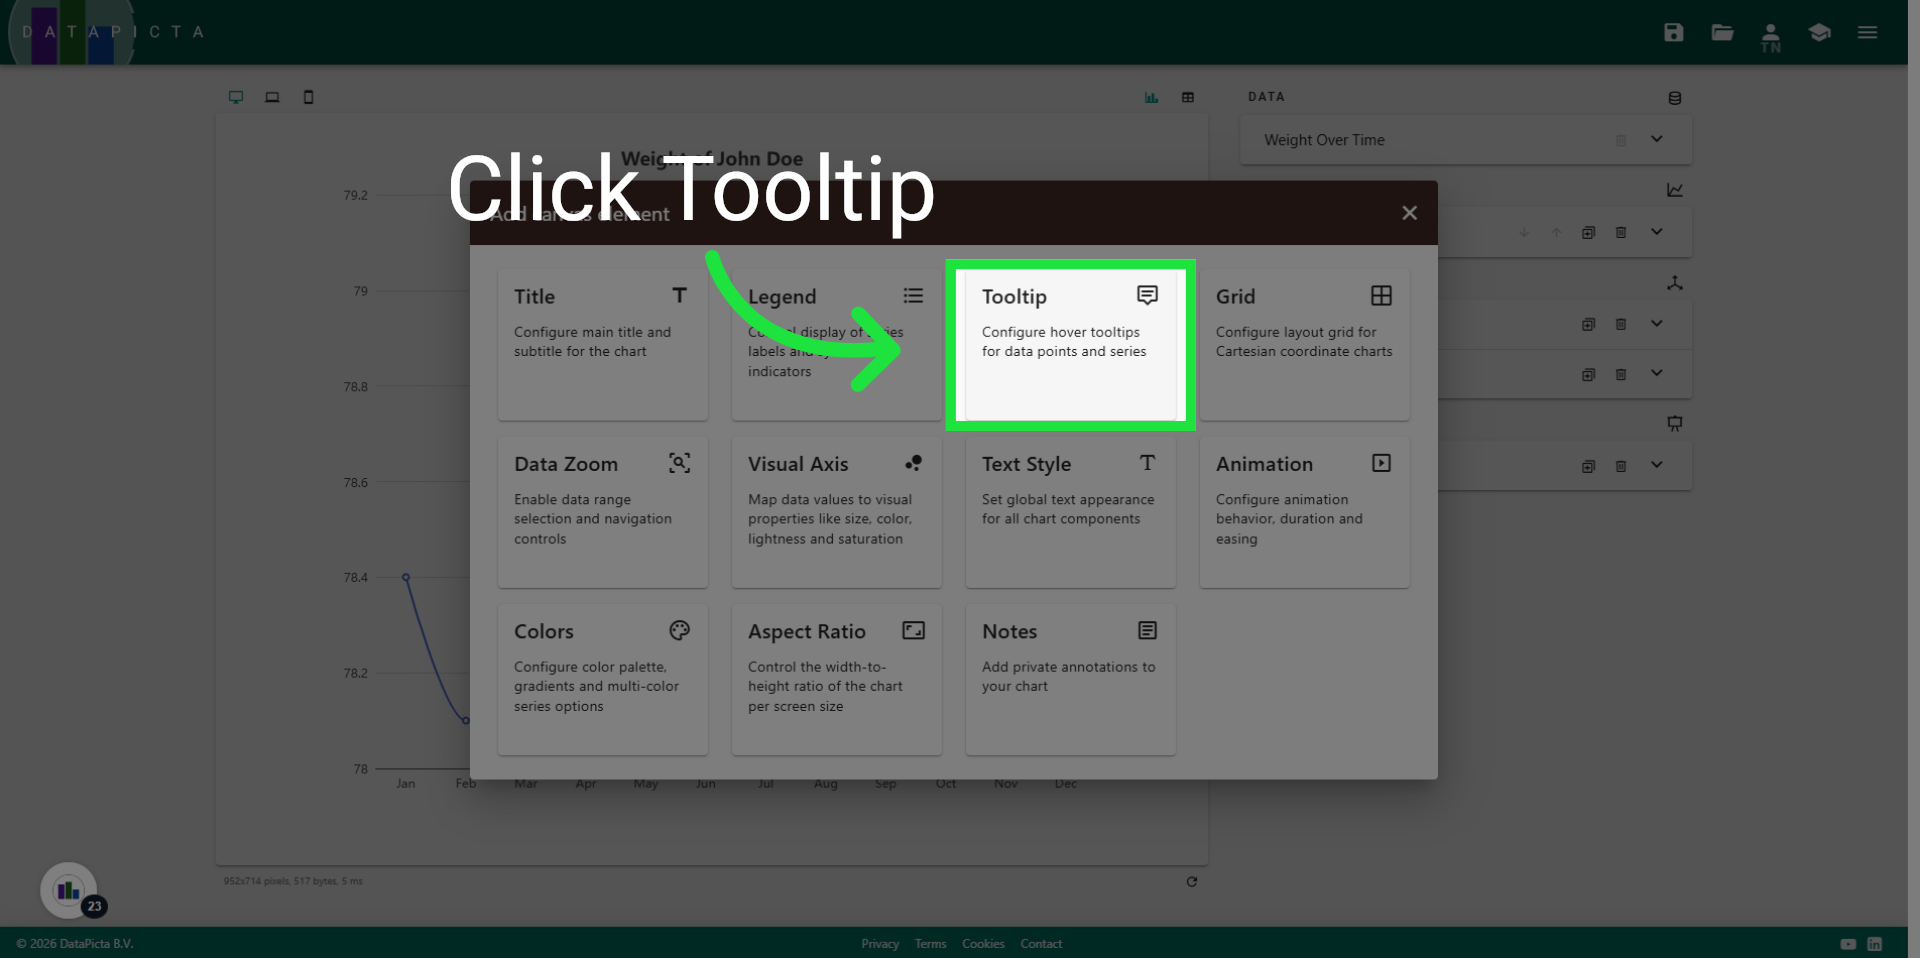Click the save icon in the header
The width and height of the screenshot is (1920, 958).
point(1673,32)
